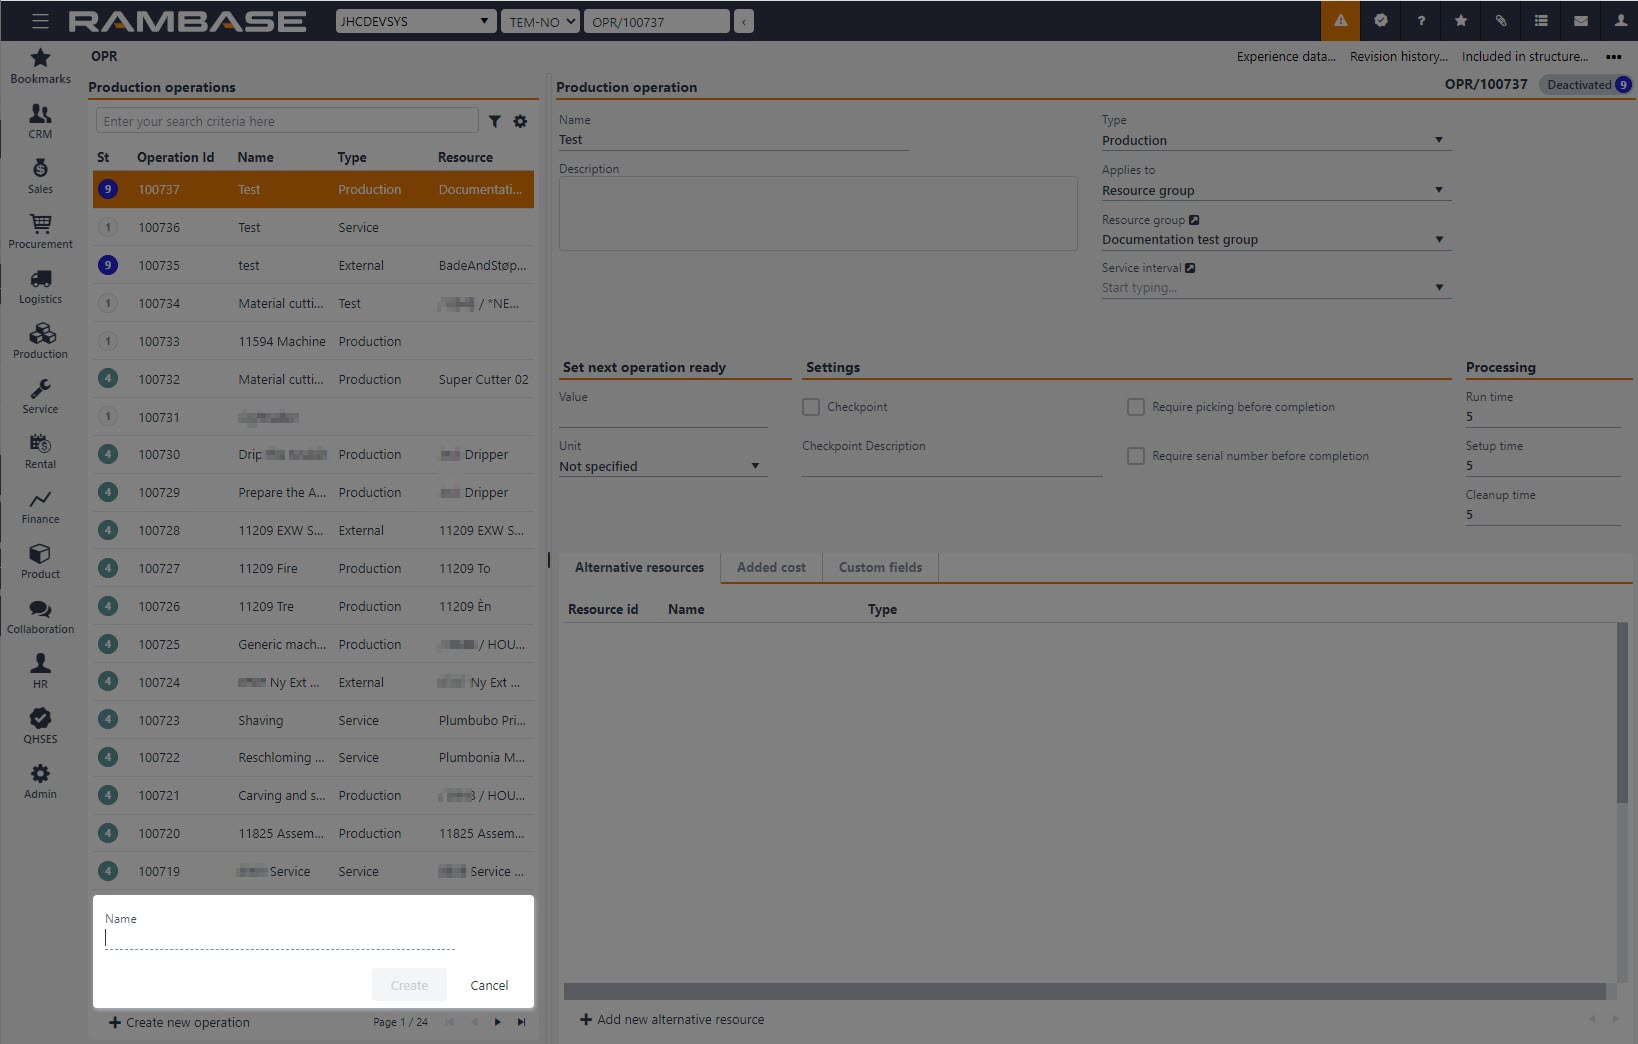Expand the Type dropdown showing Production

click(x=1275, y=140)
